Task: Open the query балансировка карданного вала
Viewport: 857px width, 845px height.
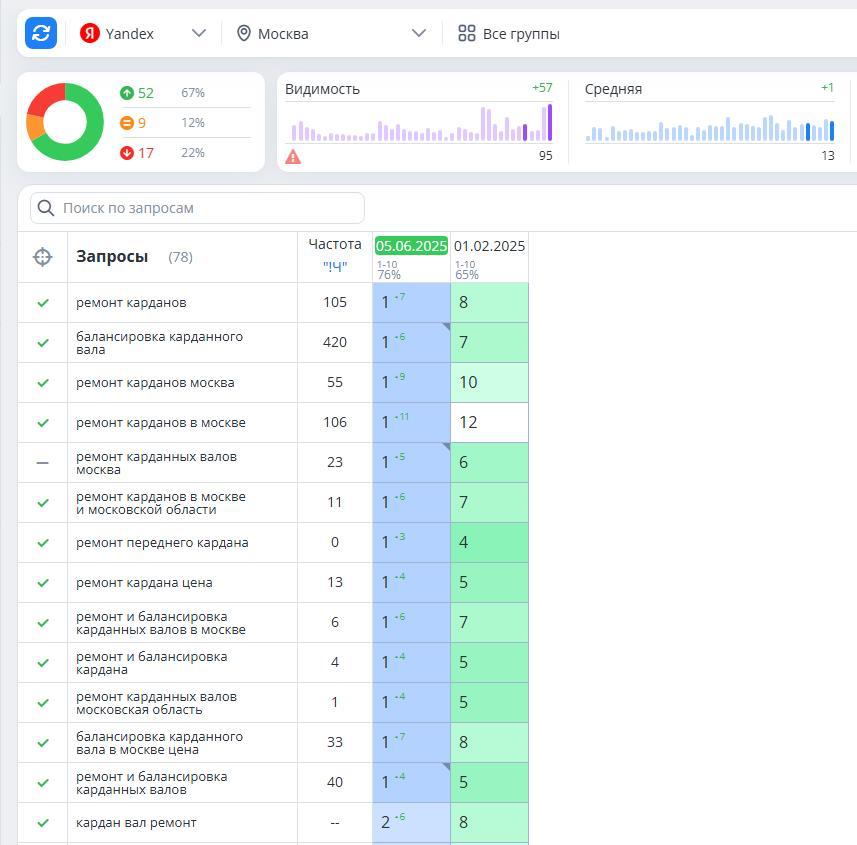Action: pos(159,343)
